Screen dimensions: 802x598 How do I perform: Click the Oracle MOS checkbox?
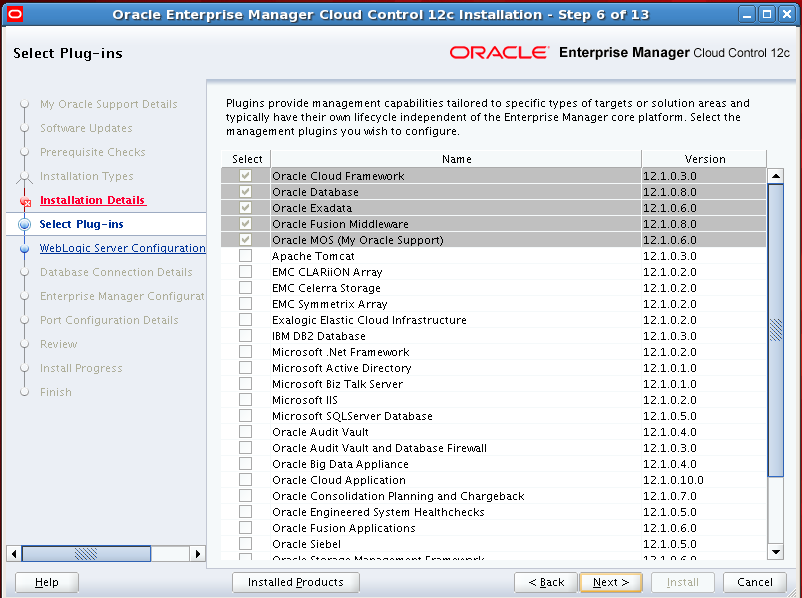point(246,239)
